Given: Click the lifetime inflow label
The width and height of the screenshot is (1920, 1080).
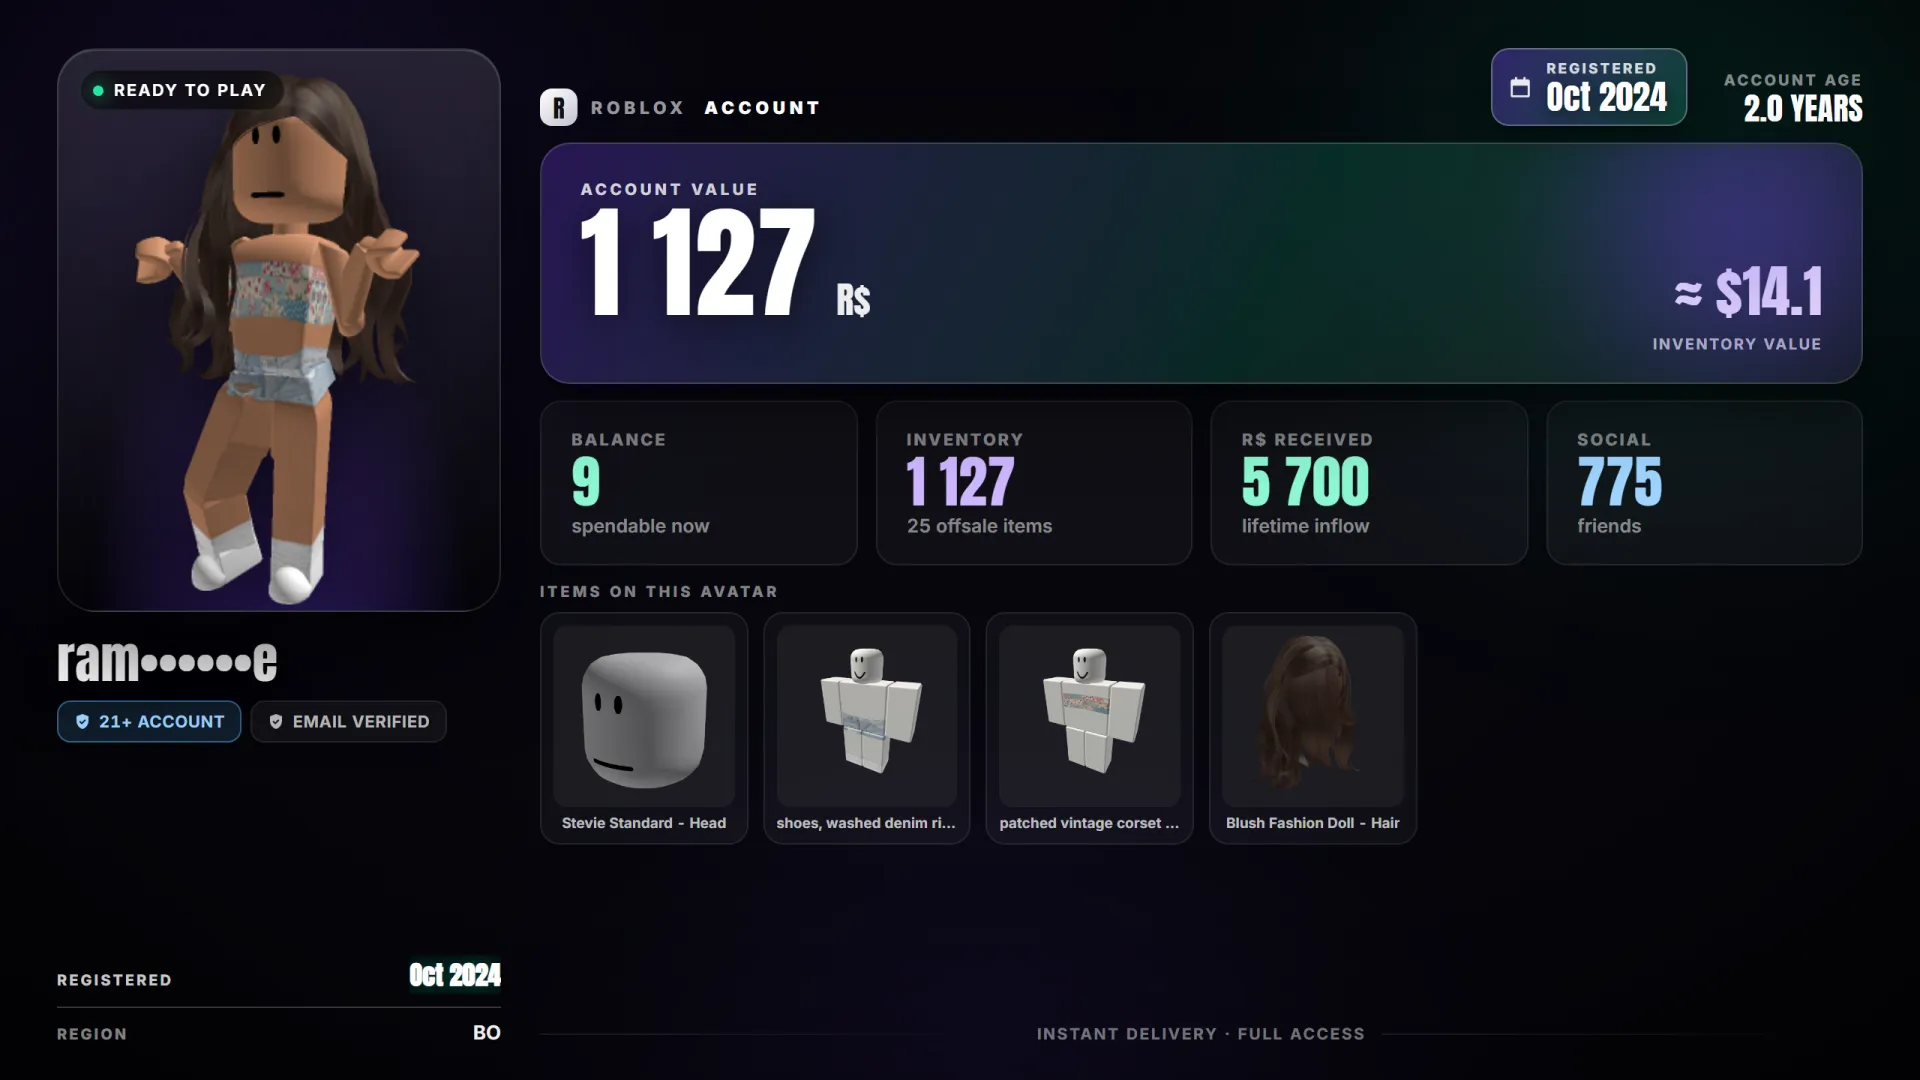Looking at the screenshot, I should point(1305,526).
